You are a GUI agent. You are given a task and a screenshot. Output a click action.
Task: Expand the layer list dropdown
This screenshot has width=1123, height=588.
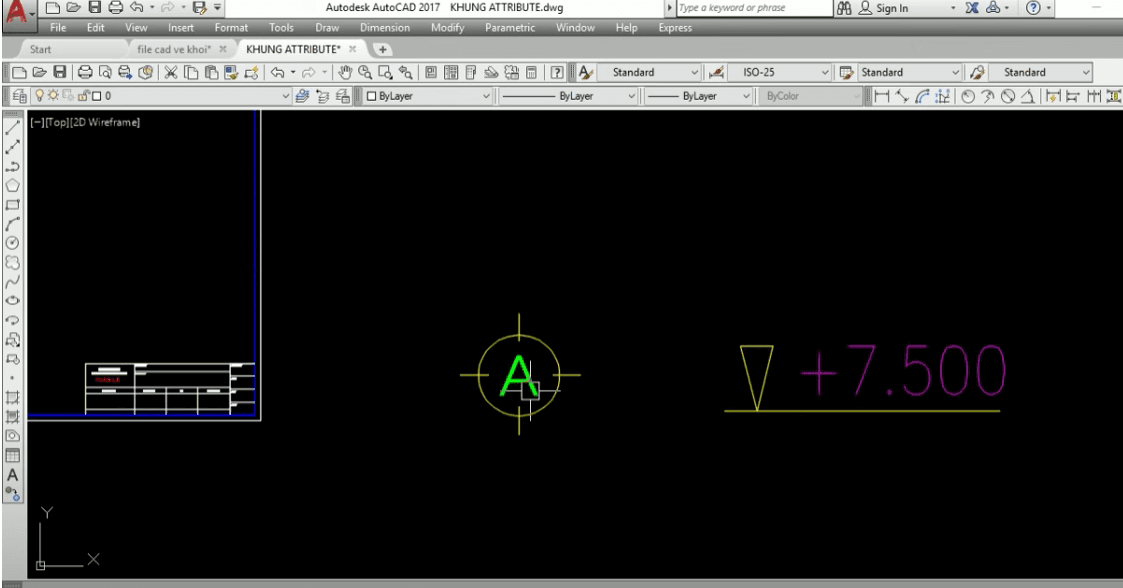click(x=285, y=96)
